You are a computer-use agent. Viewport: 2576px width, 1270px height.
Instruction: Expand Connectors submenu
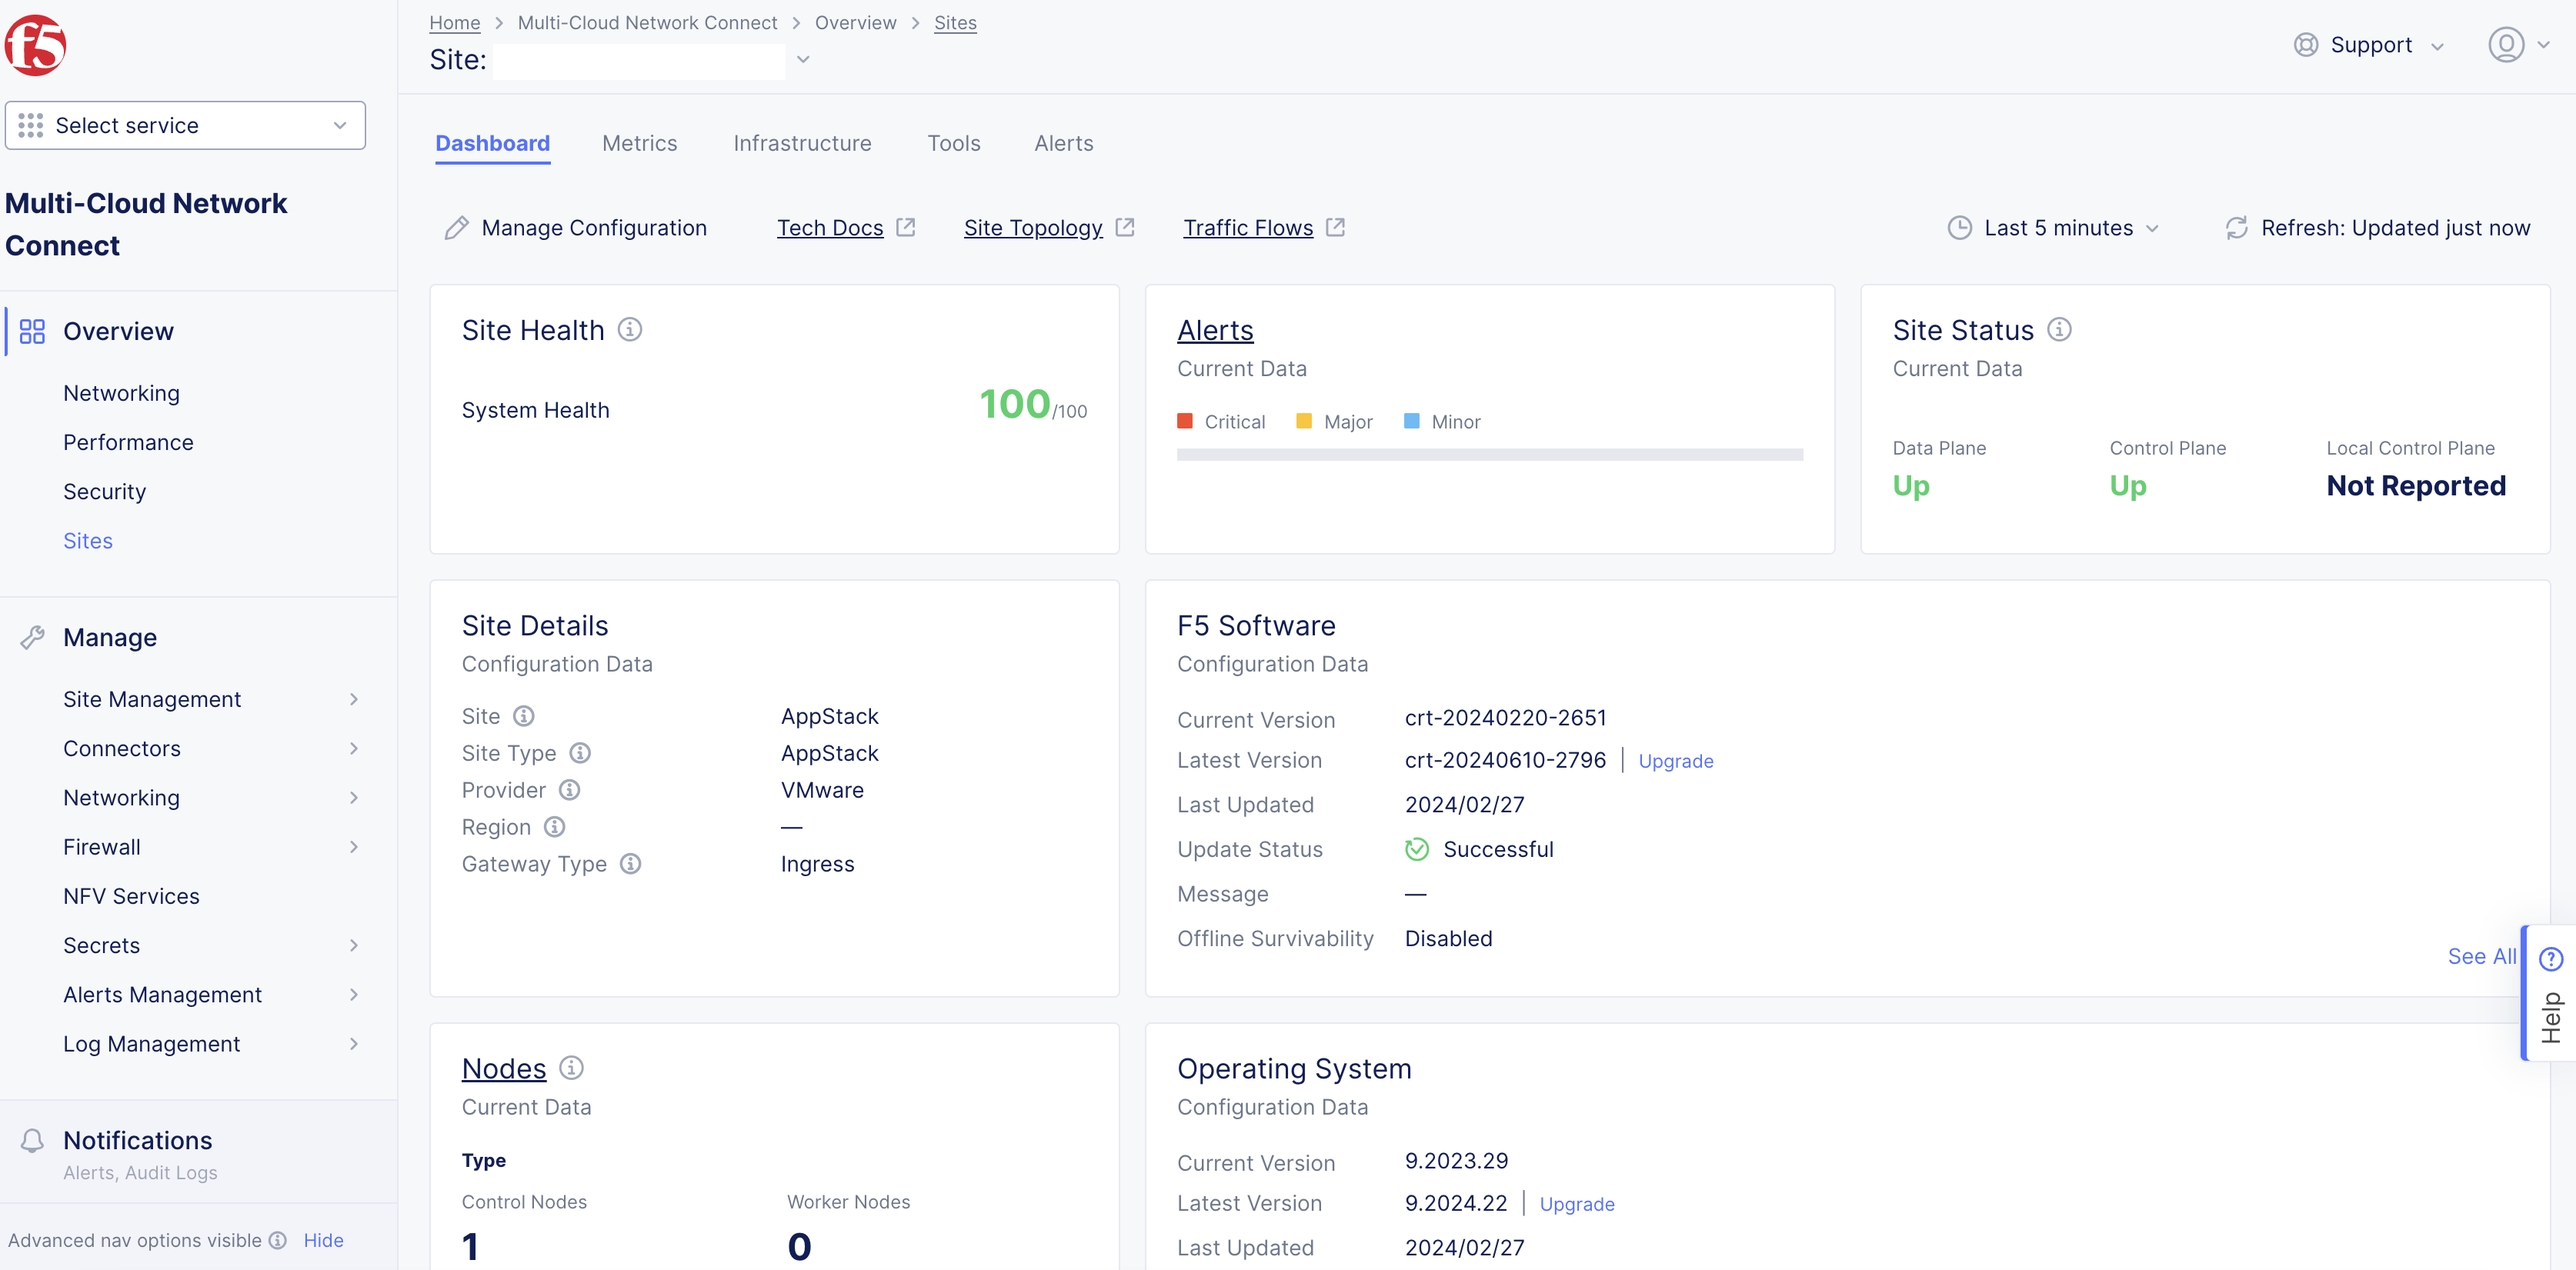click(354, 748)
